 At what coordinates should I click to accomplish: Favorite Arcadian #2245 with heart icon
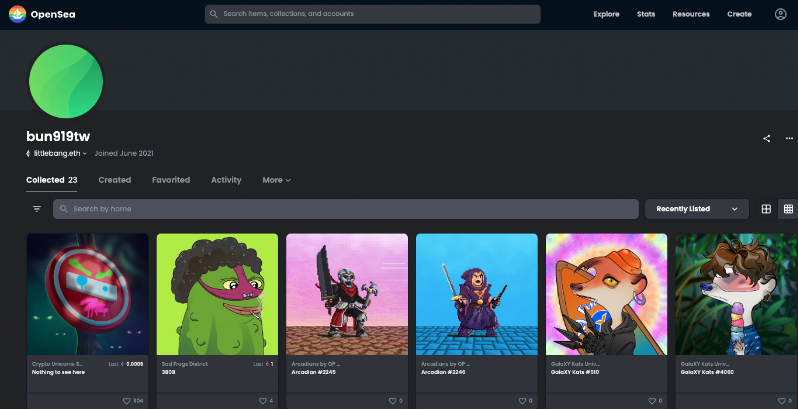392,401
